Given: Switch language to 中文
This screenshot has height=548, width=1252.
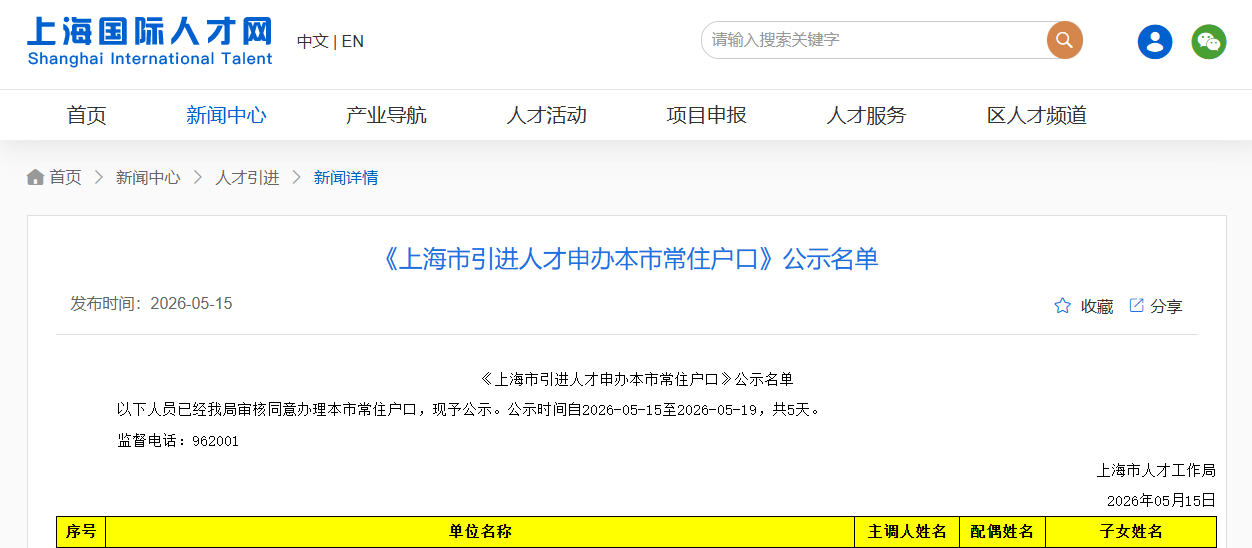Looking at the screenshot, I should click(312, 41).
